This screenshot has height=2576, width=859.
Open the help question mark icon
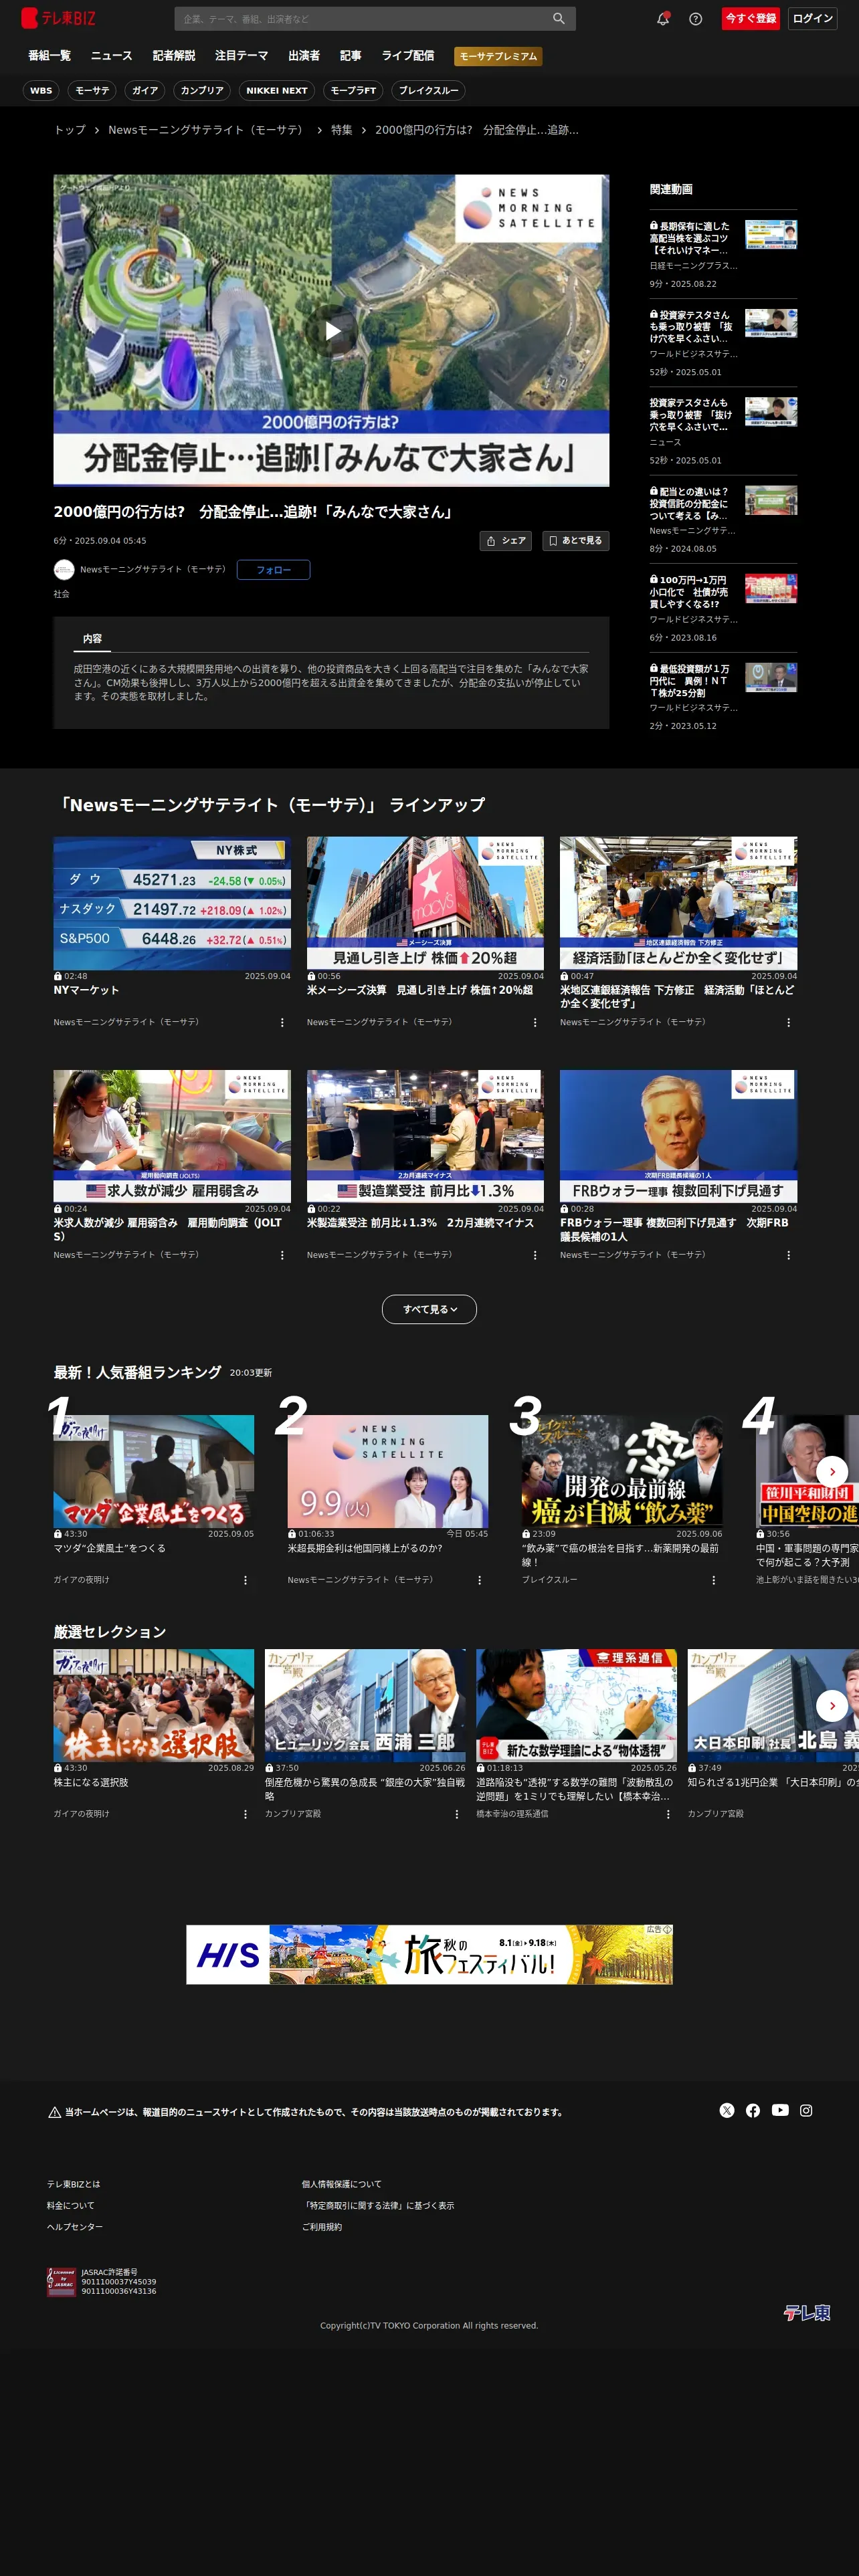pos(696,19)
